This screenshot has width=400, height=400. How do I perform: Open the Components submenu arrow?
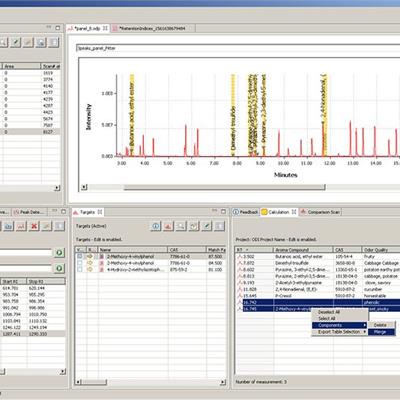(x=365, y=325)
